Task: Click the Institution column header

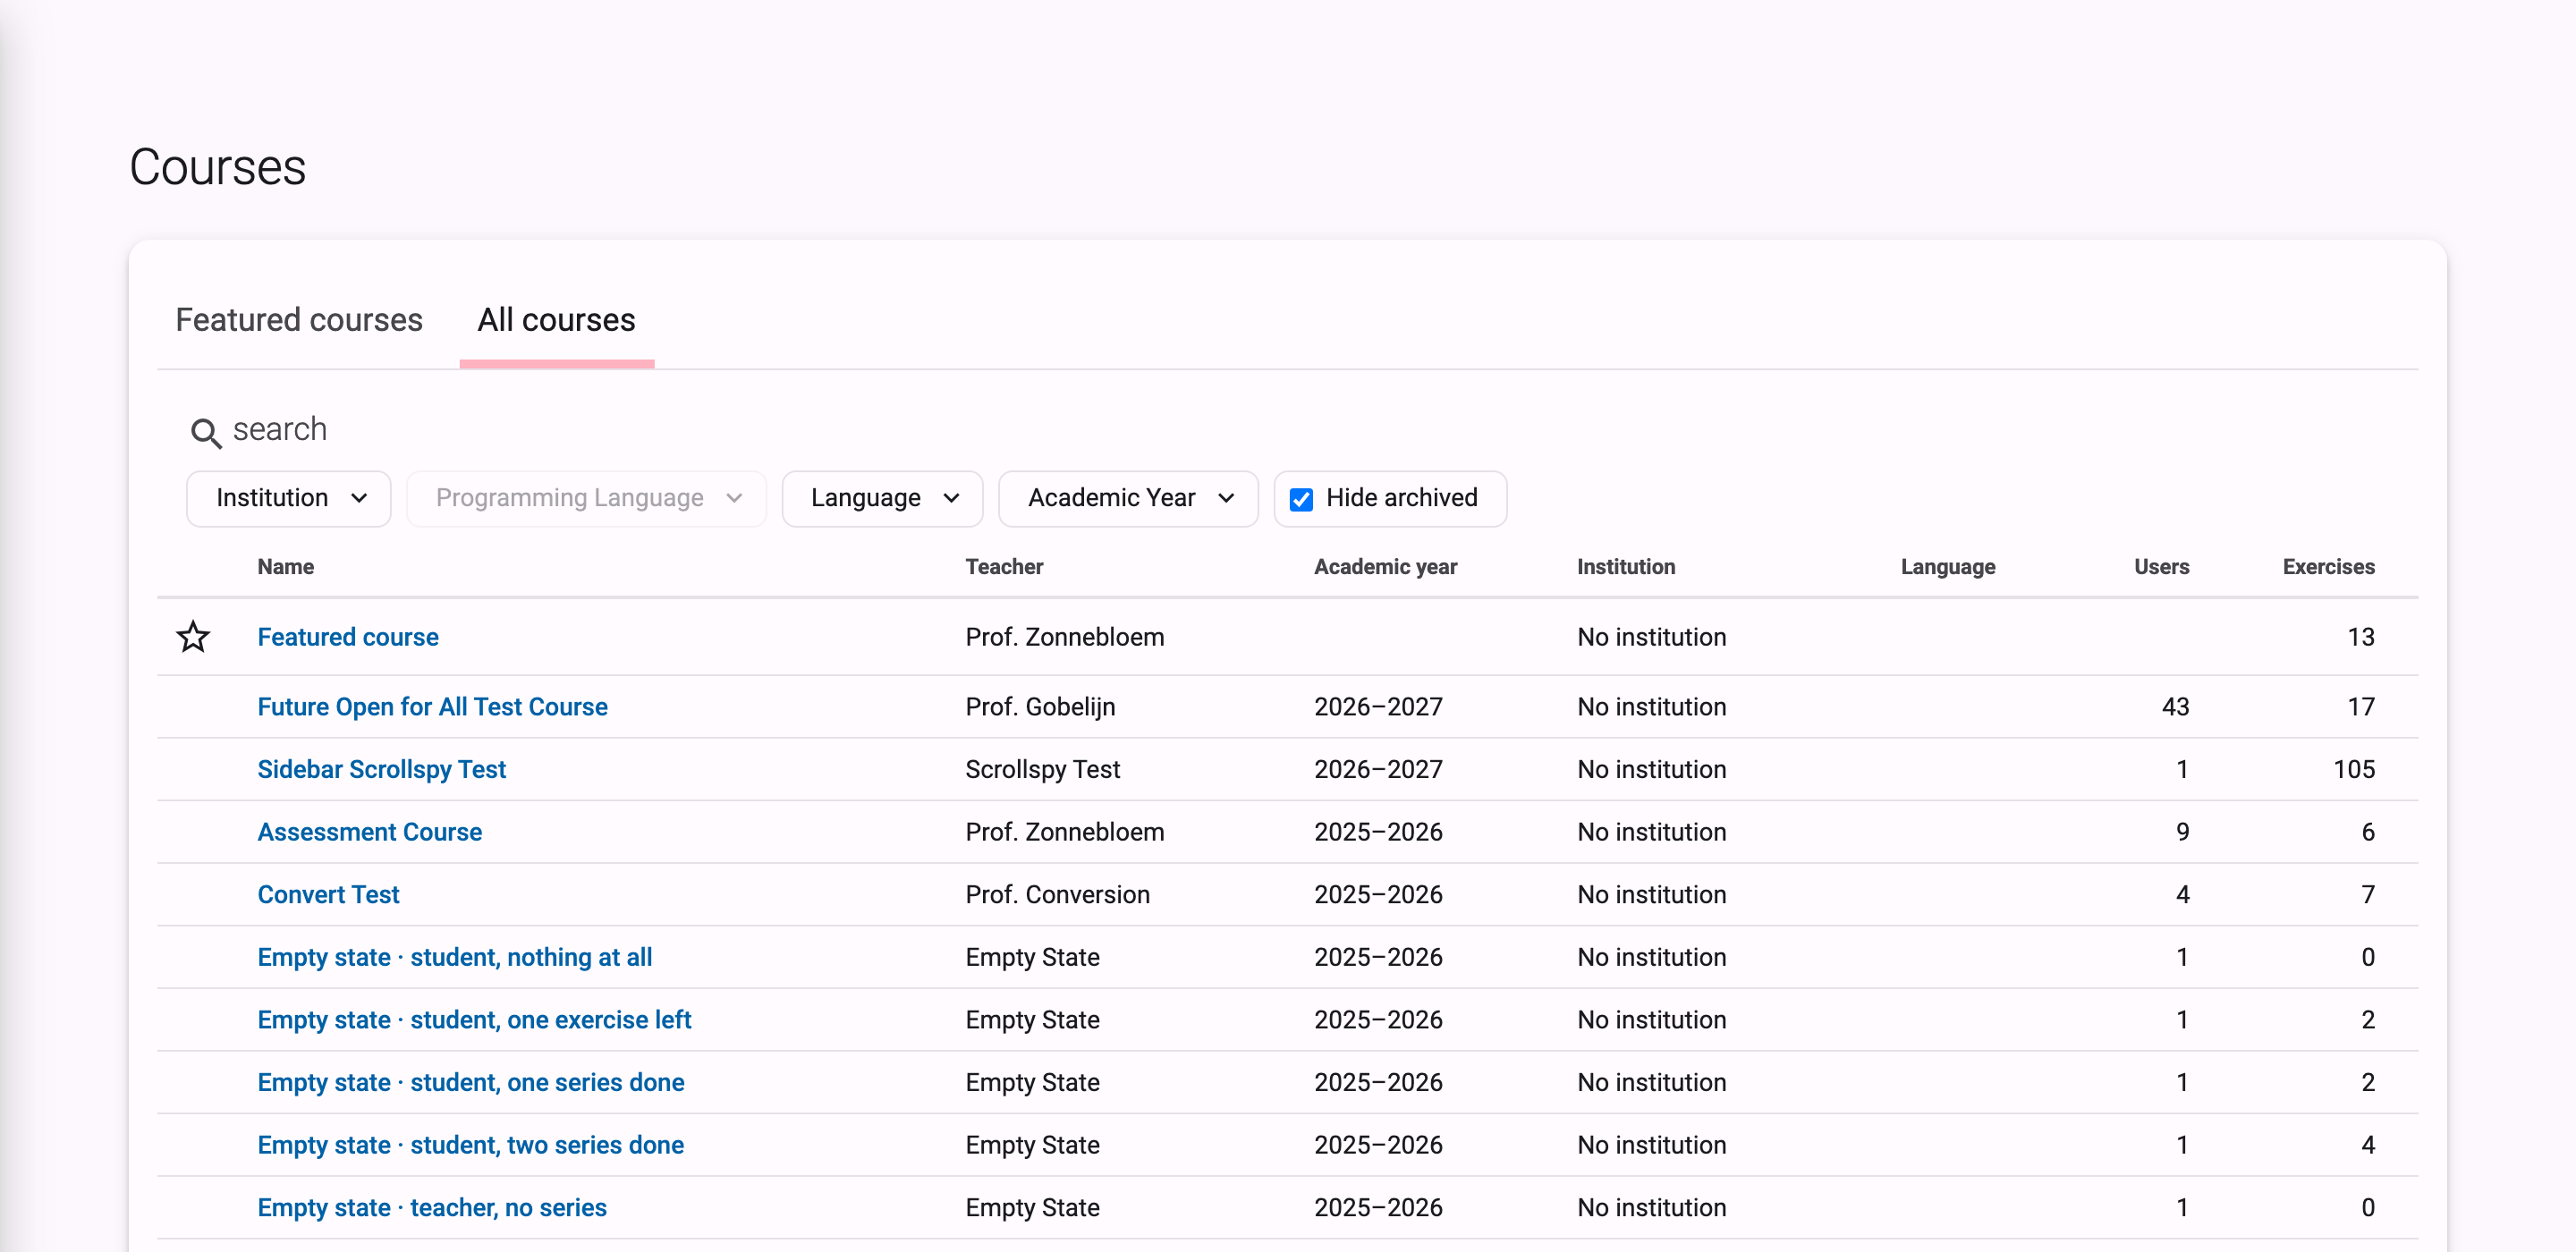Action: pos(1626,567)
